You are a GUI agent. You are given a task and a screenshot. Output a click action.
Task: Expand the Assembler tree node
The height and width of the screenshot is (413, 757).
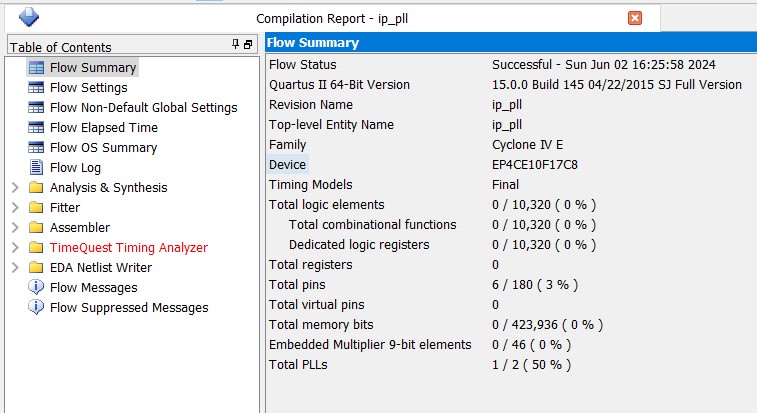14,228
